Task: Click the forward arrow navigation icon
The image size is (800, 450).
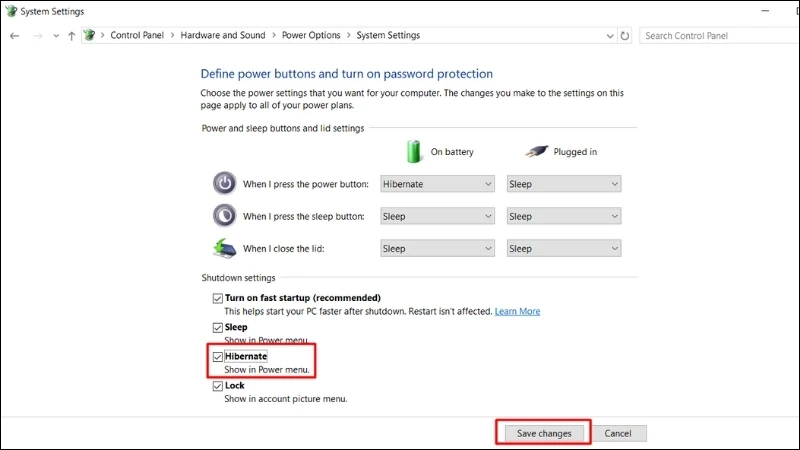Action: (37, 36)
